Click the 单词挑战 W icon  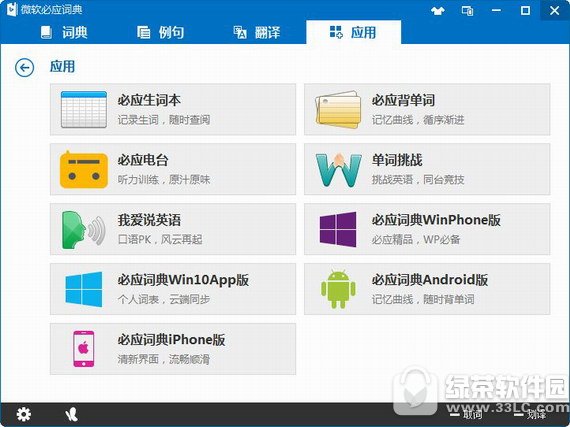click(x=338, y=170)
